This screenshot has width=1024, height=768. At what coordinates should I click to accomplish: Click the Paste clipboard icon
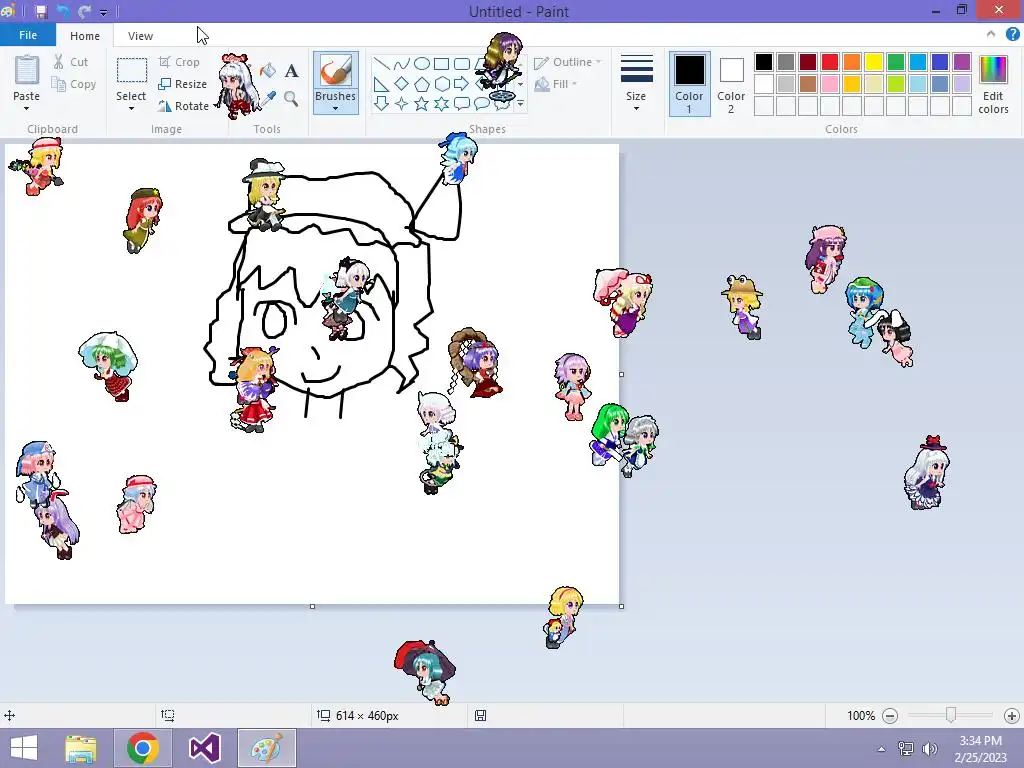point(27,71)
